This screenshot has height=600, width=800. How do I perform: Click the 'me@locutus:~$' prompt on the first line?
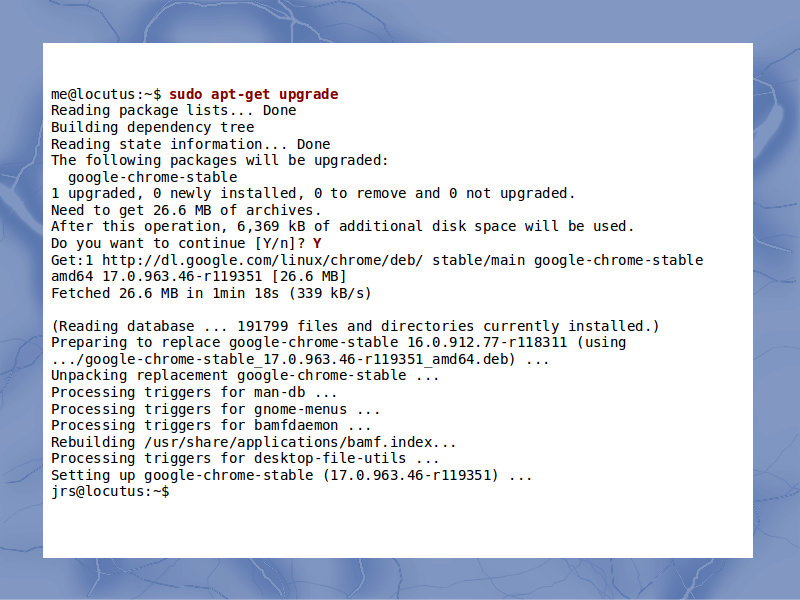(106, 95)
